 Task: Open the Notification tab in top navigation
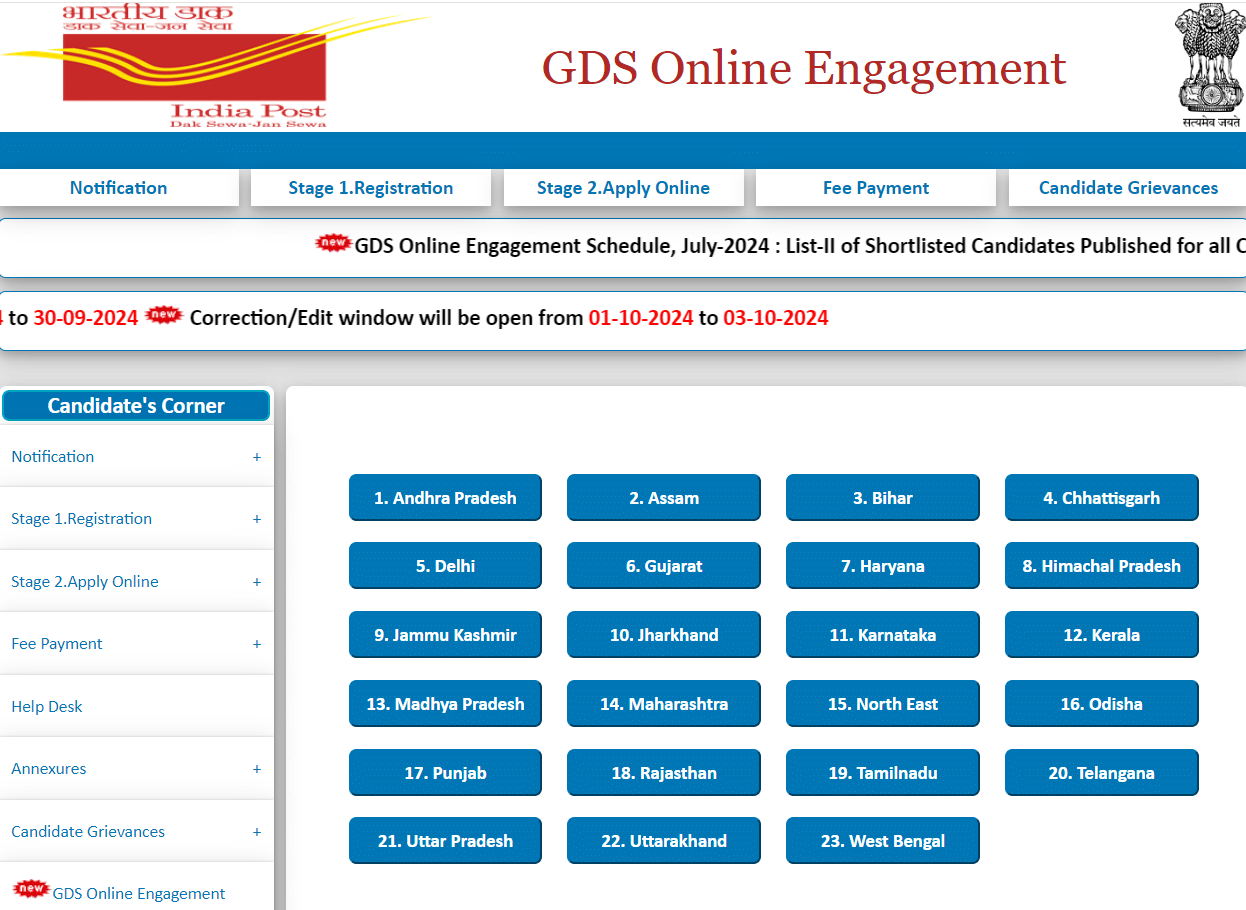click(x=118, y=188)
